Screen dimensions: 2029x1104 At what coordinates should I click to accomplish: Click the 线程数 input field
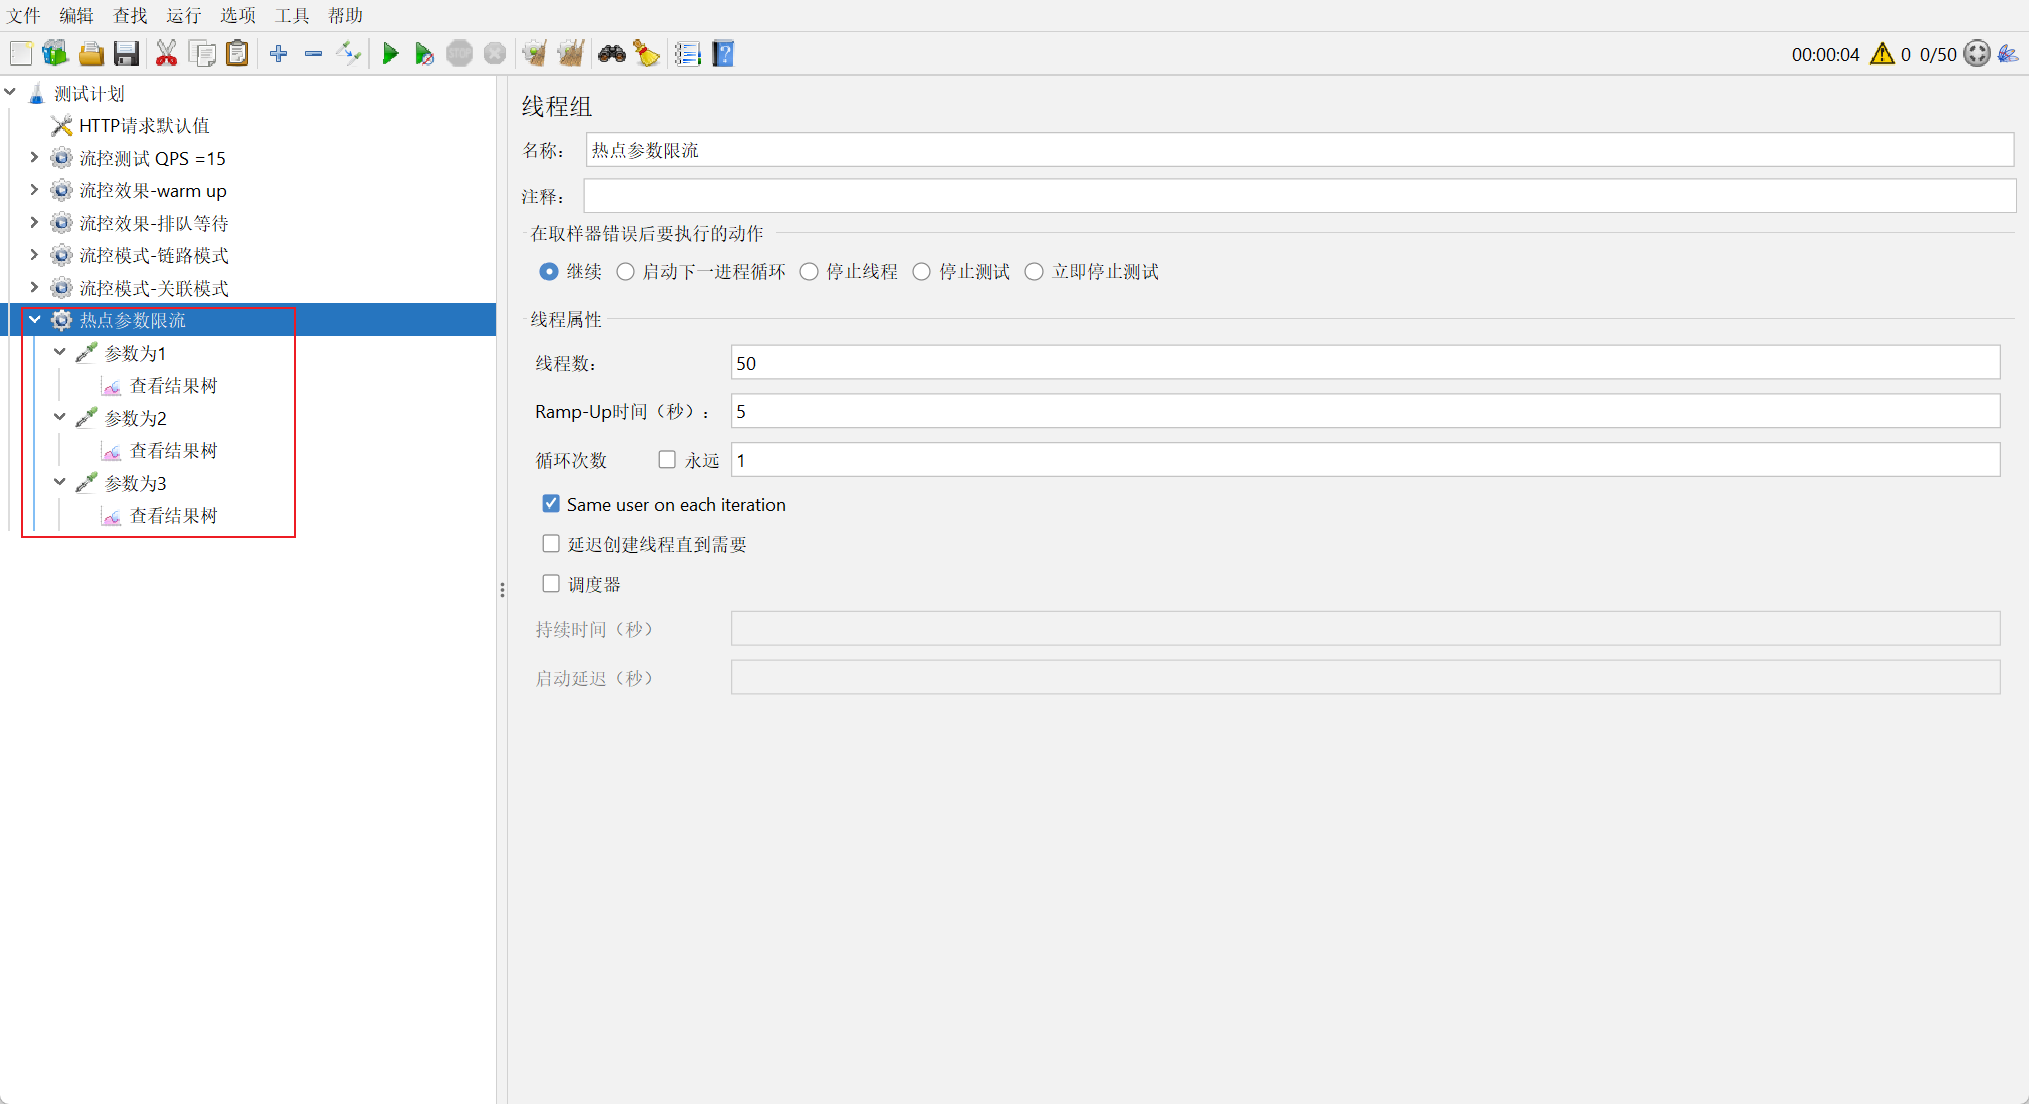(x=1364, y=363)
